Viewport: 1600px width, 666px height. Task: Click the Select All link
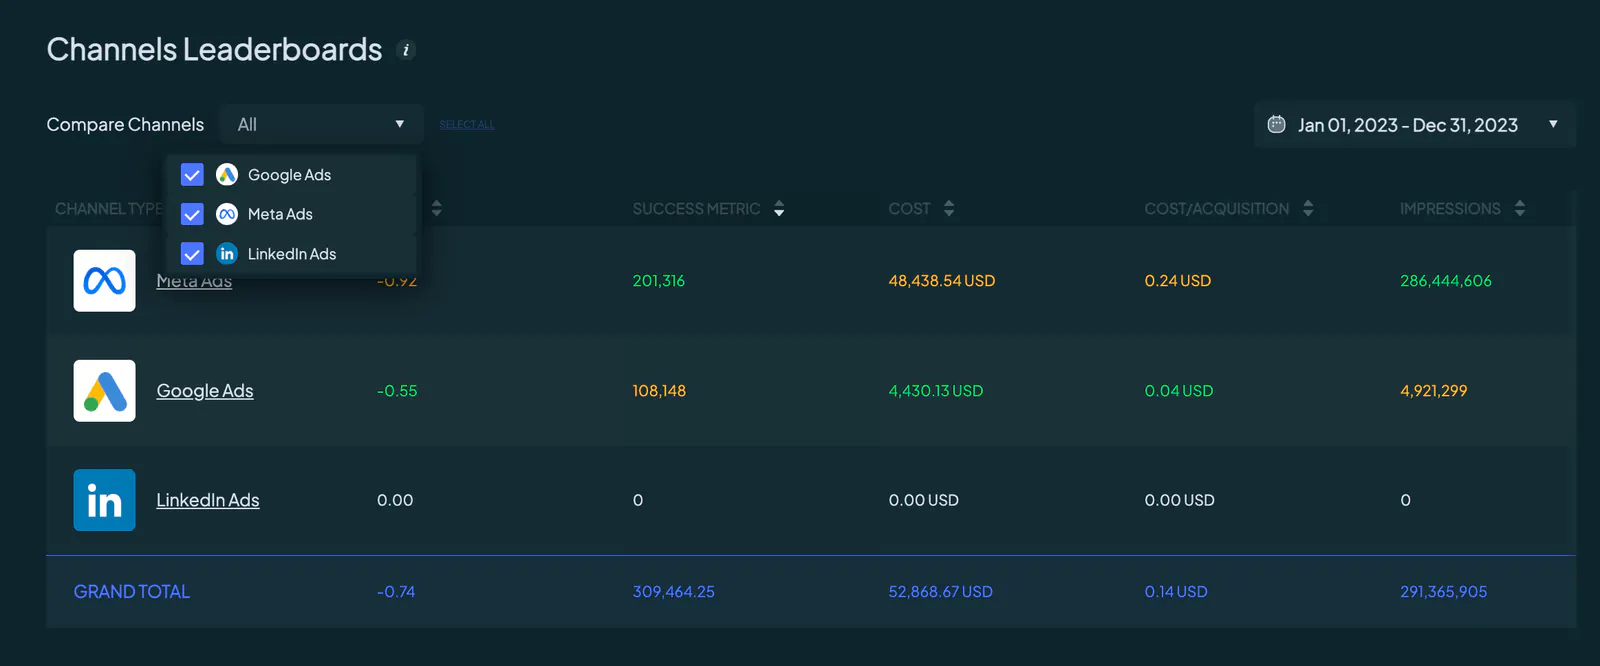click(x=467, y=125)
